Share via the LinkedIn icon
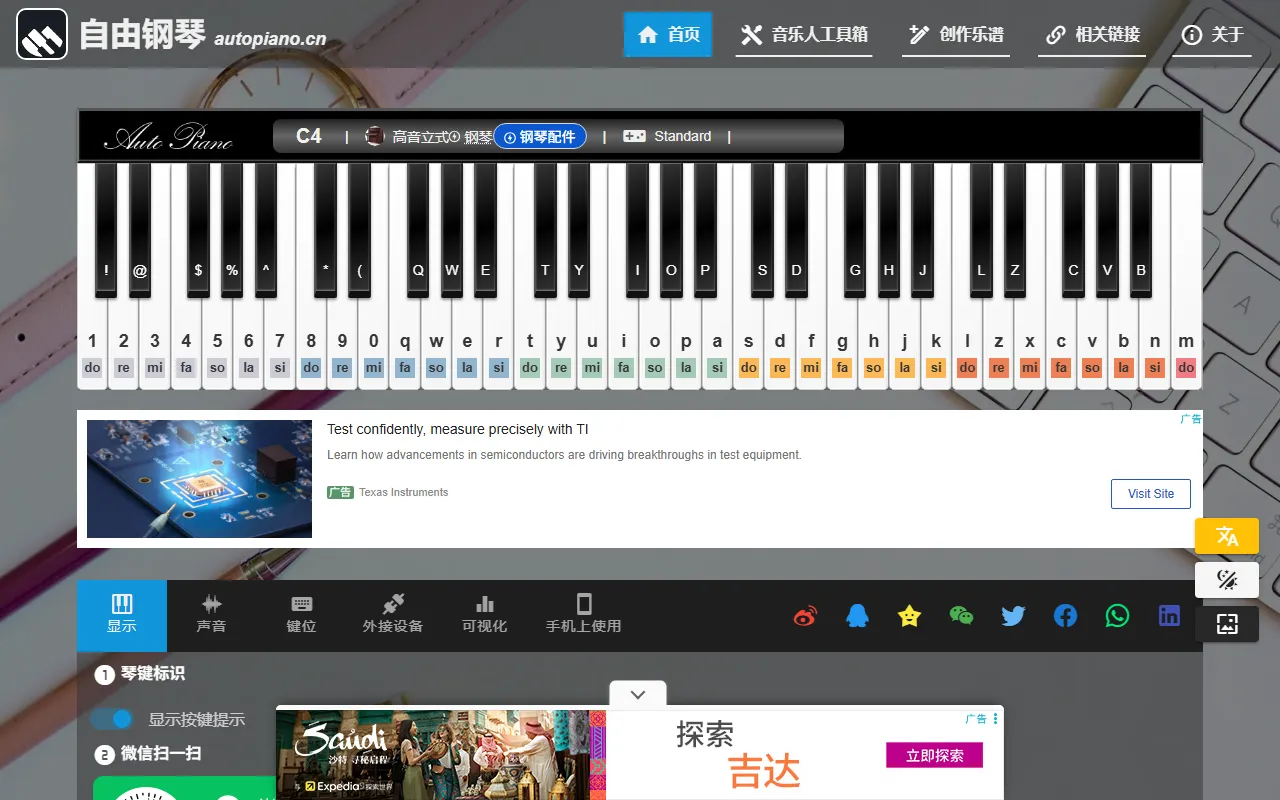1280x800 pixels. coord(1169,616)
